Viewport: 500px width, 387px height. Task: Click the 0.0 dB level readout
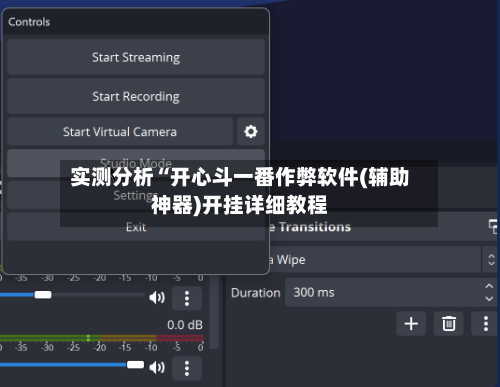click(185, 325)
